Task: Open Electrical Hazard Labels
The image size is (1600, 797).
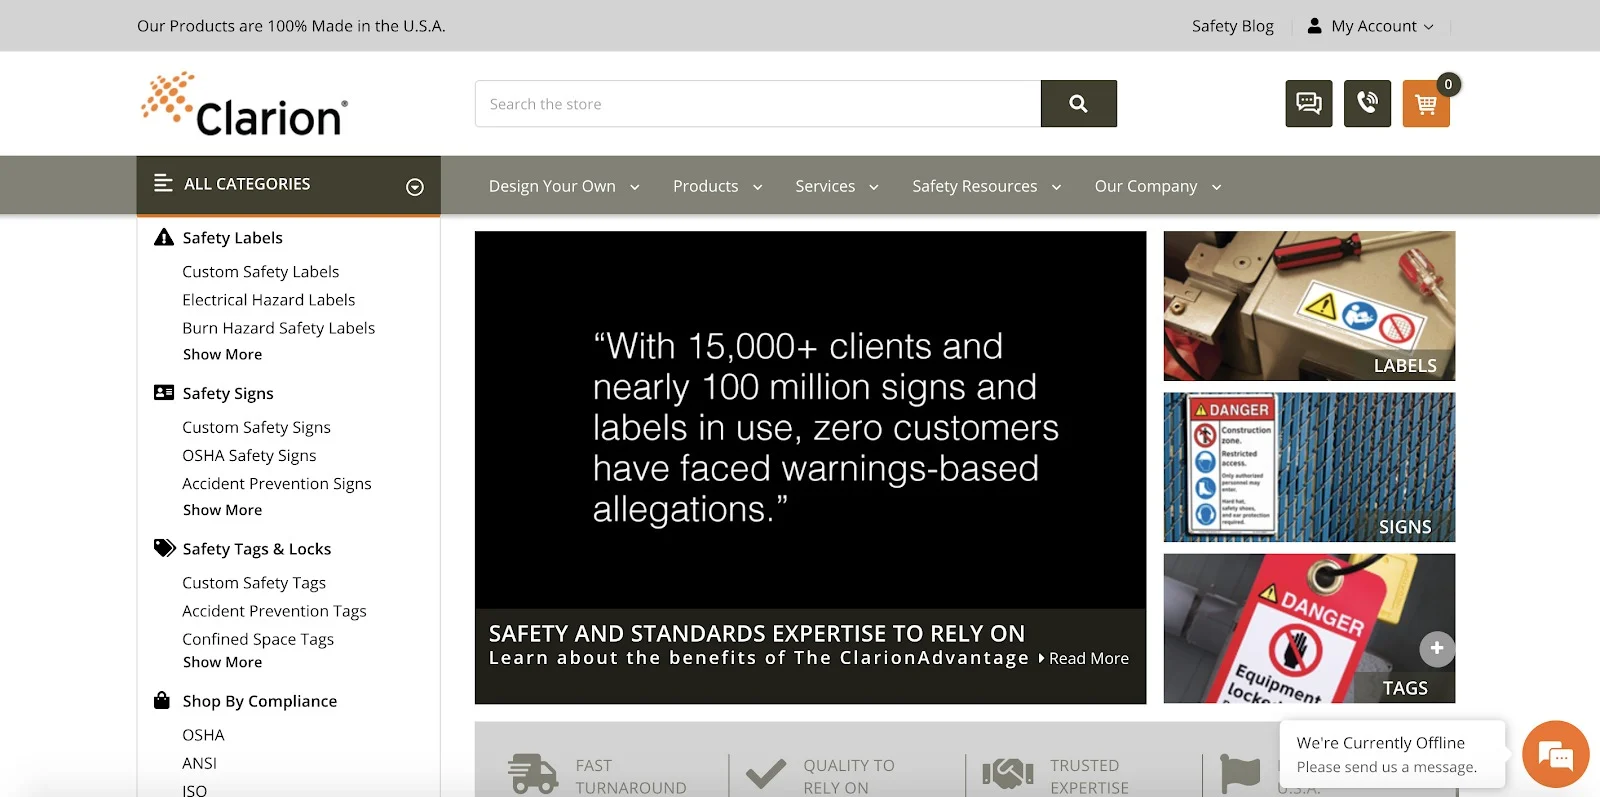Action: (x=269, y=300)
